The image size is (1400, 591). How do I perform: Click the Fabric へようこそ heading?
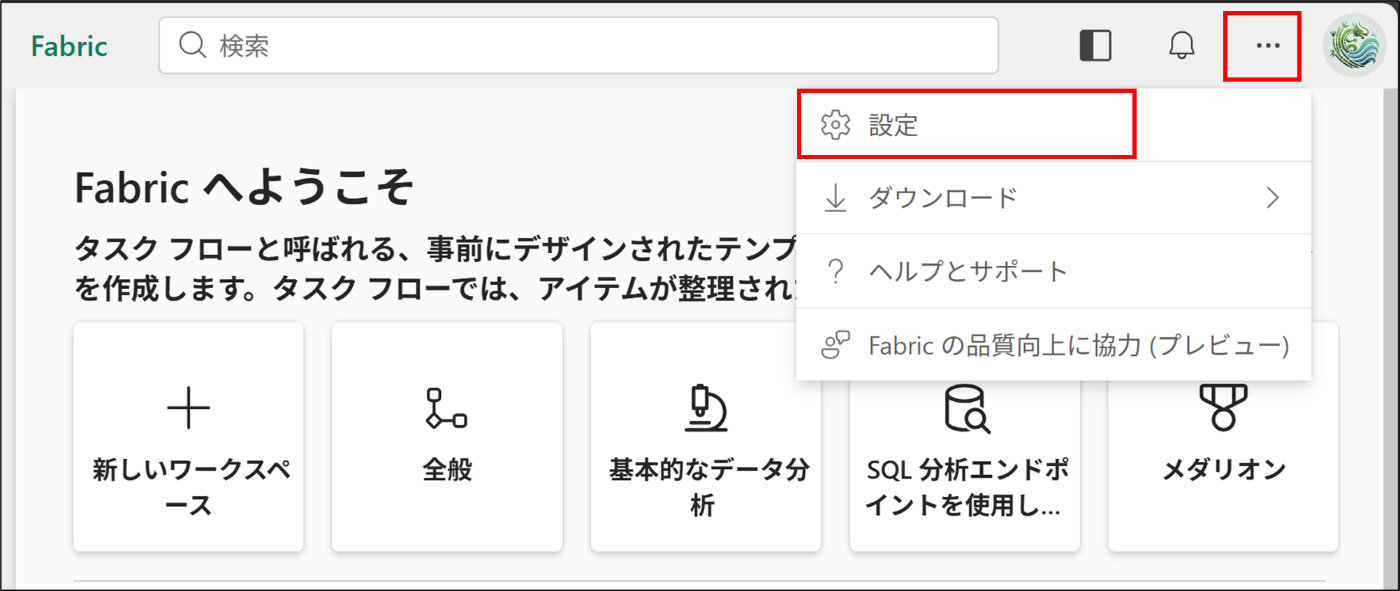point(244,187)
